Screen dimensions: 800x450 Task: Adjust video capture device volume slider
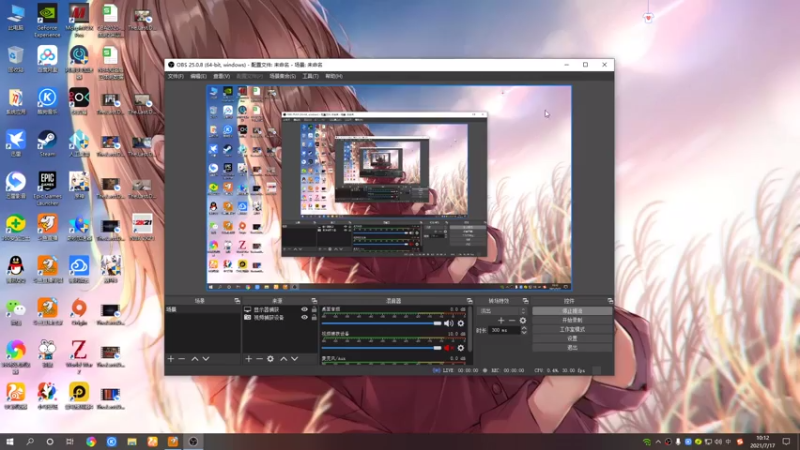tap(381, 348)
